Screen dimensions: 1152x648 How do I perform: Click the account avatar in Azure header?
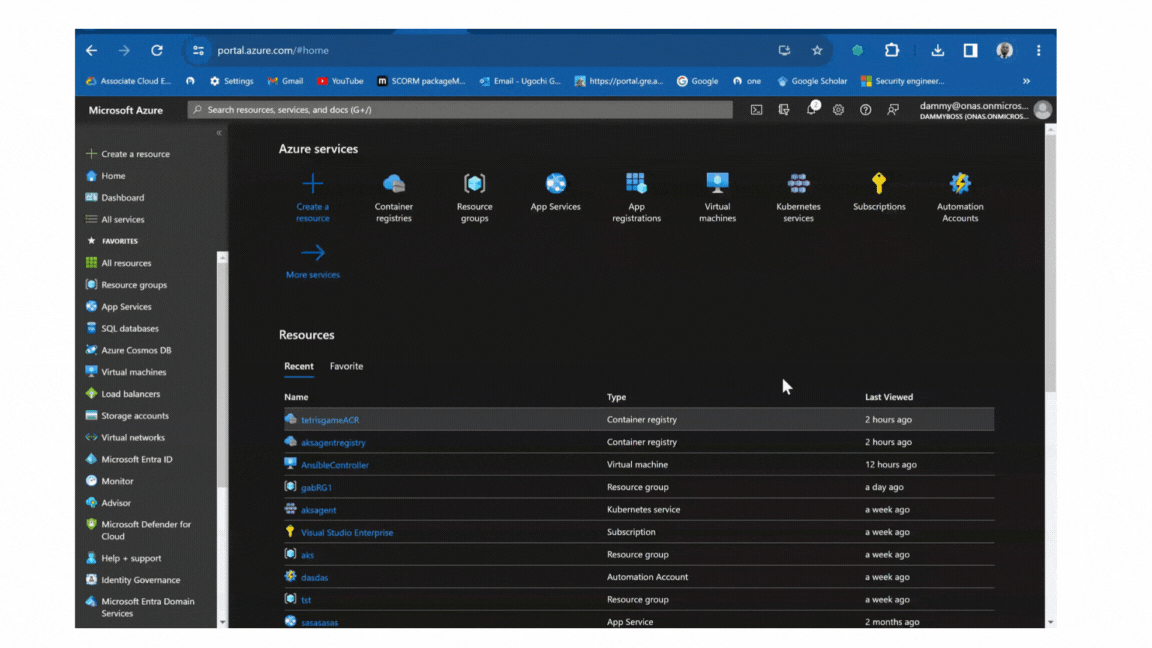coord(1043,109)
